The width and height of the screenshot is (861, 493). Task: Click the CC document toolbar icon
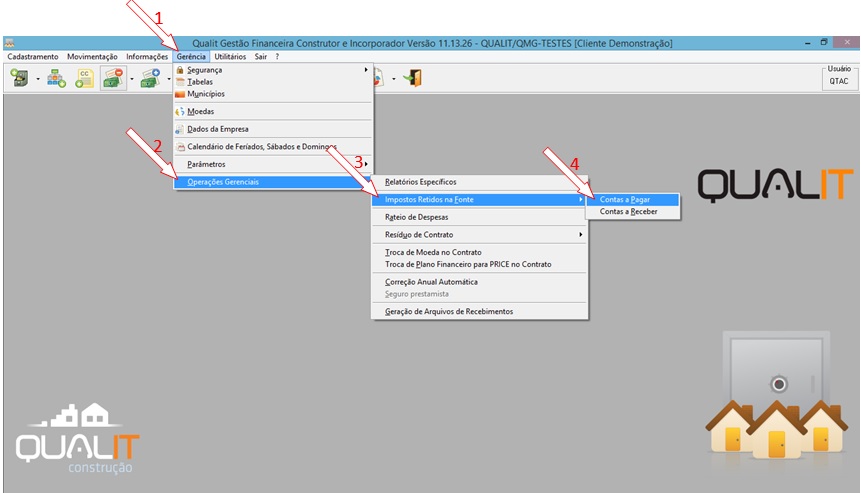[85, 78]
